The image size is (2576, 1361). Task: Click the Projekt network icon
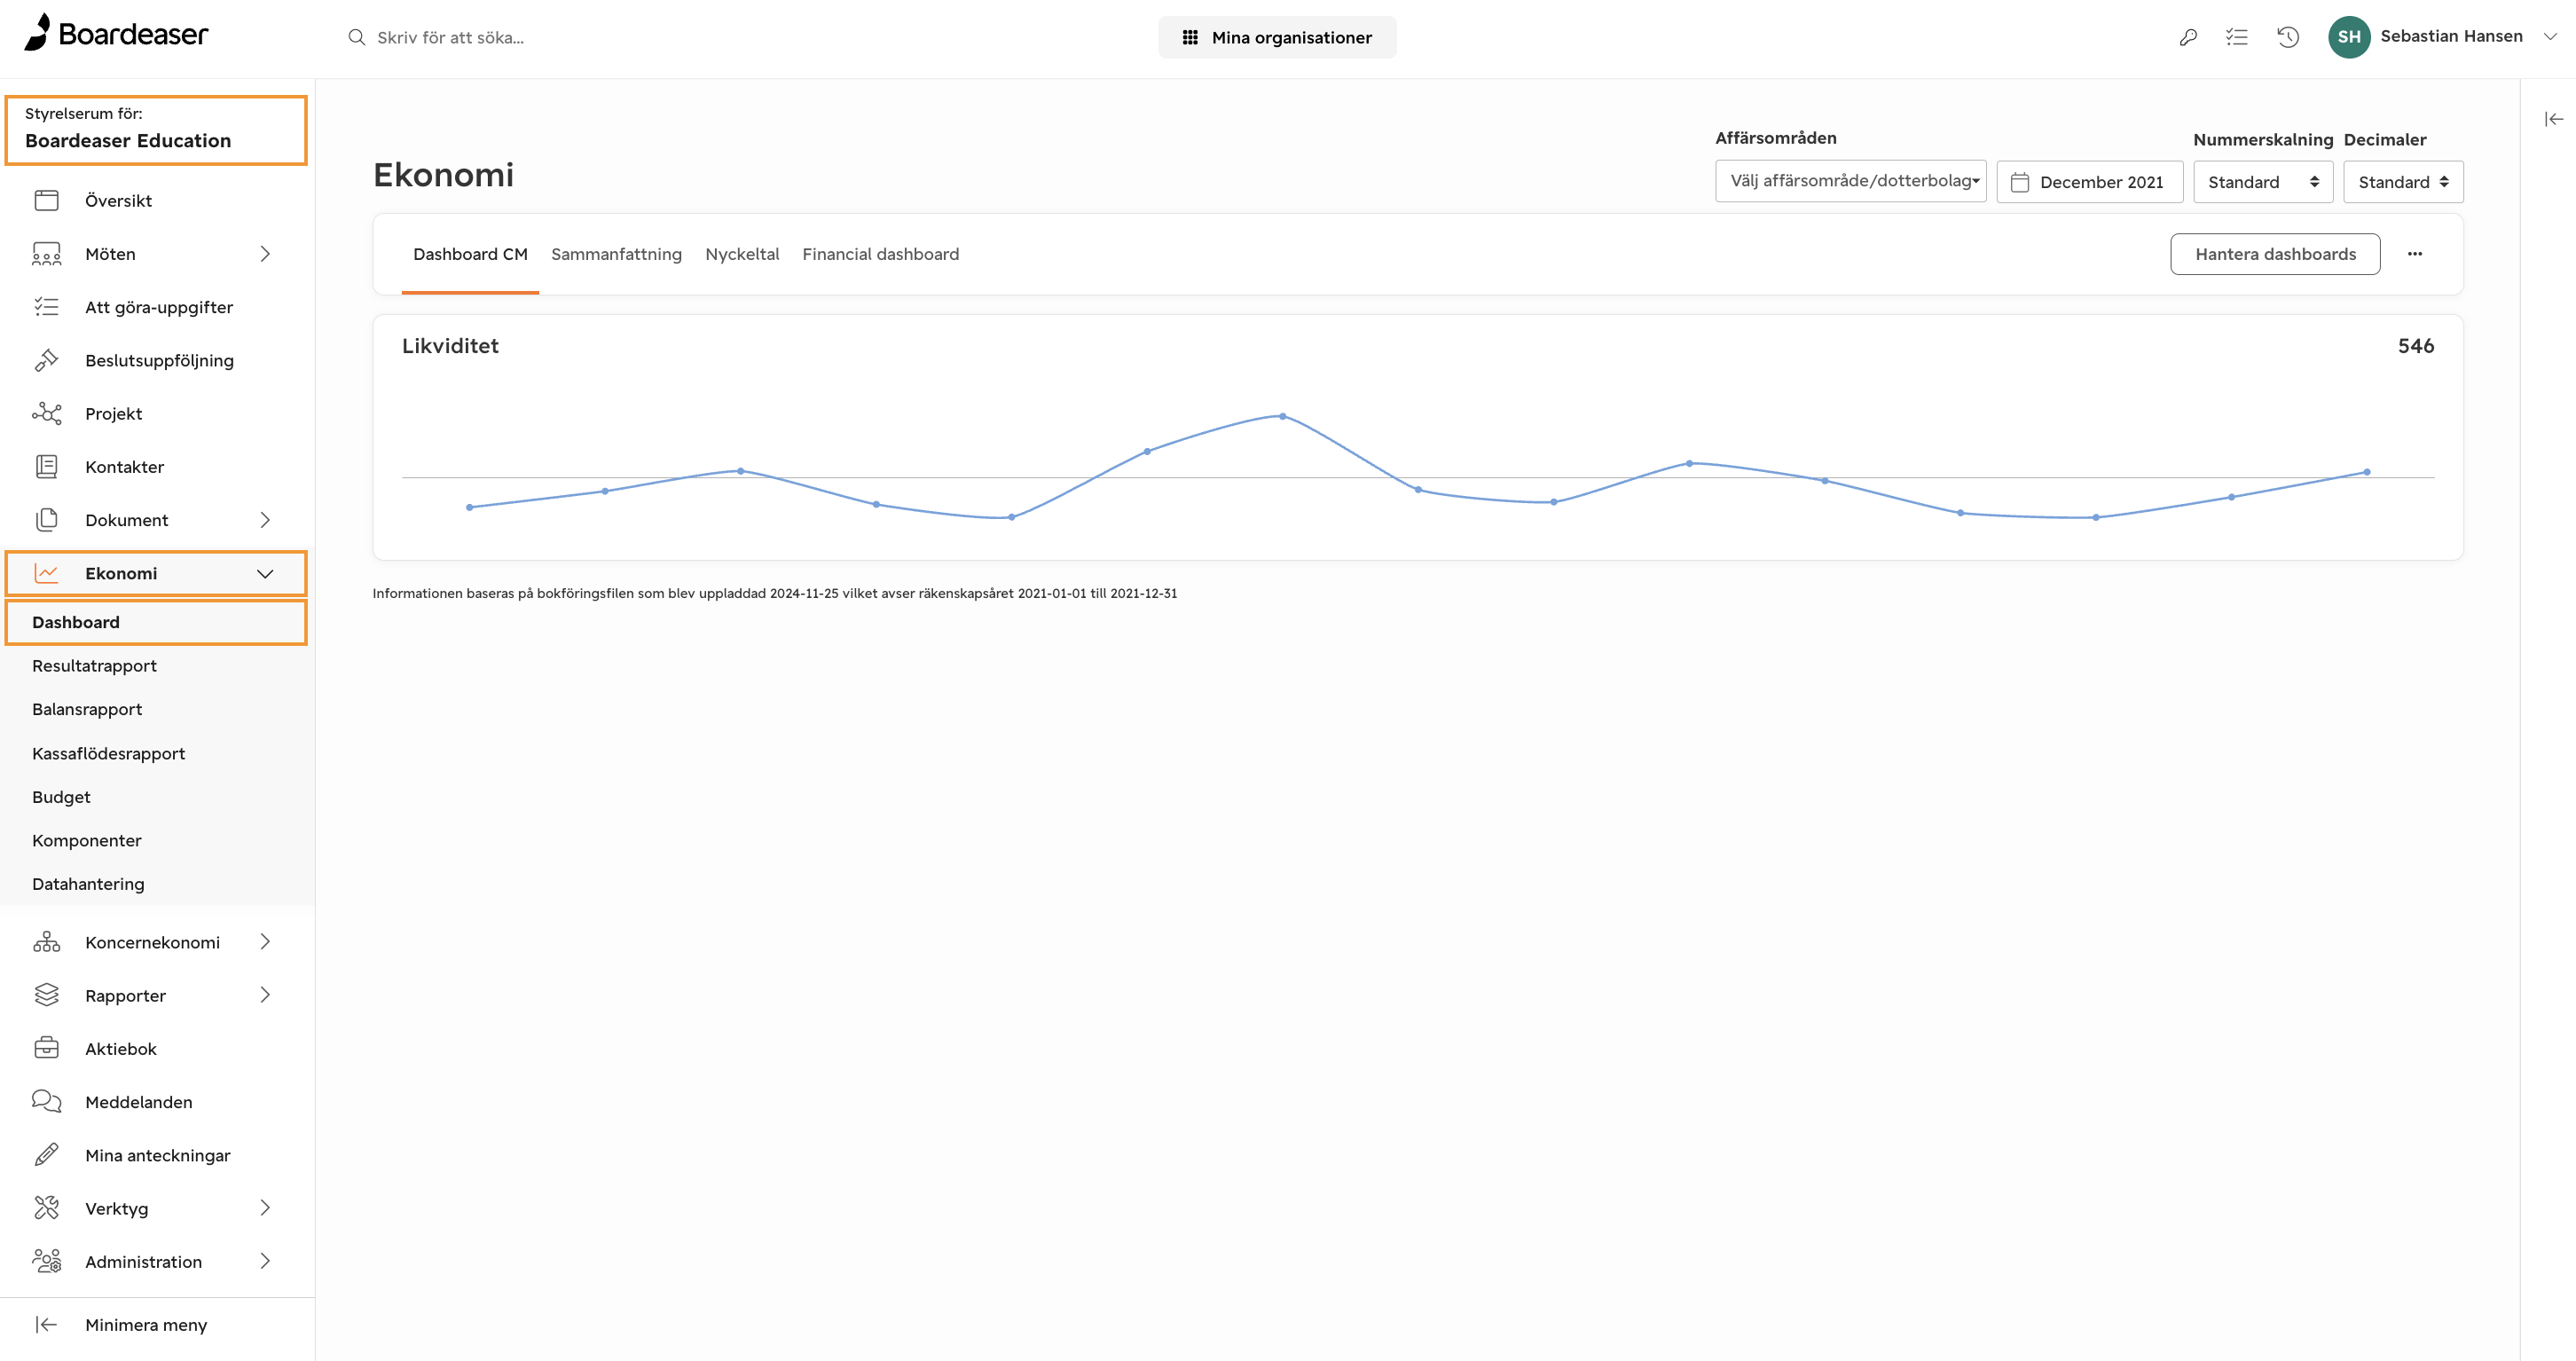click(47, 413)
